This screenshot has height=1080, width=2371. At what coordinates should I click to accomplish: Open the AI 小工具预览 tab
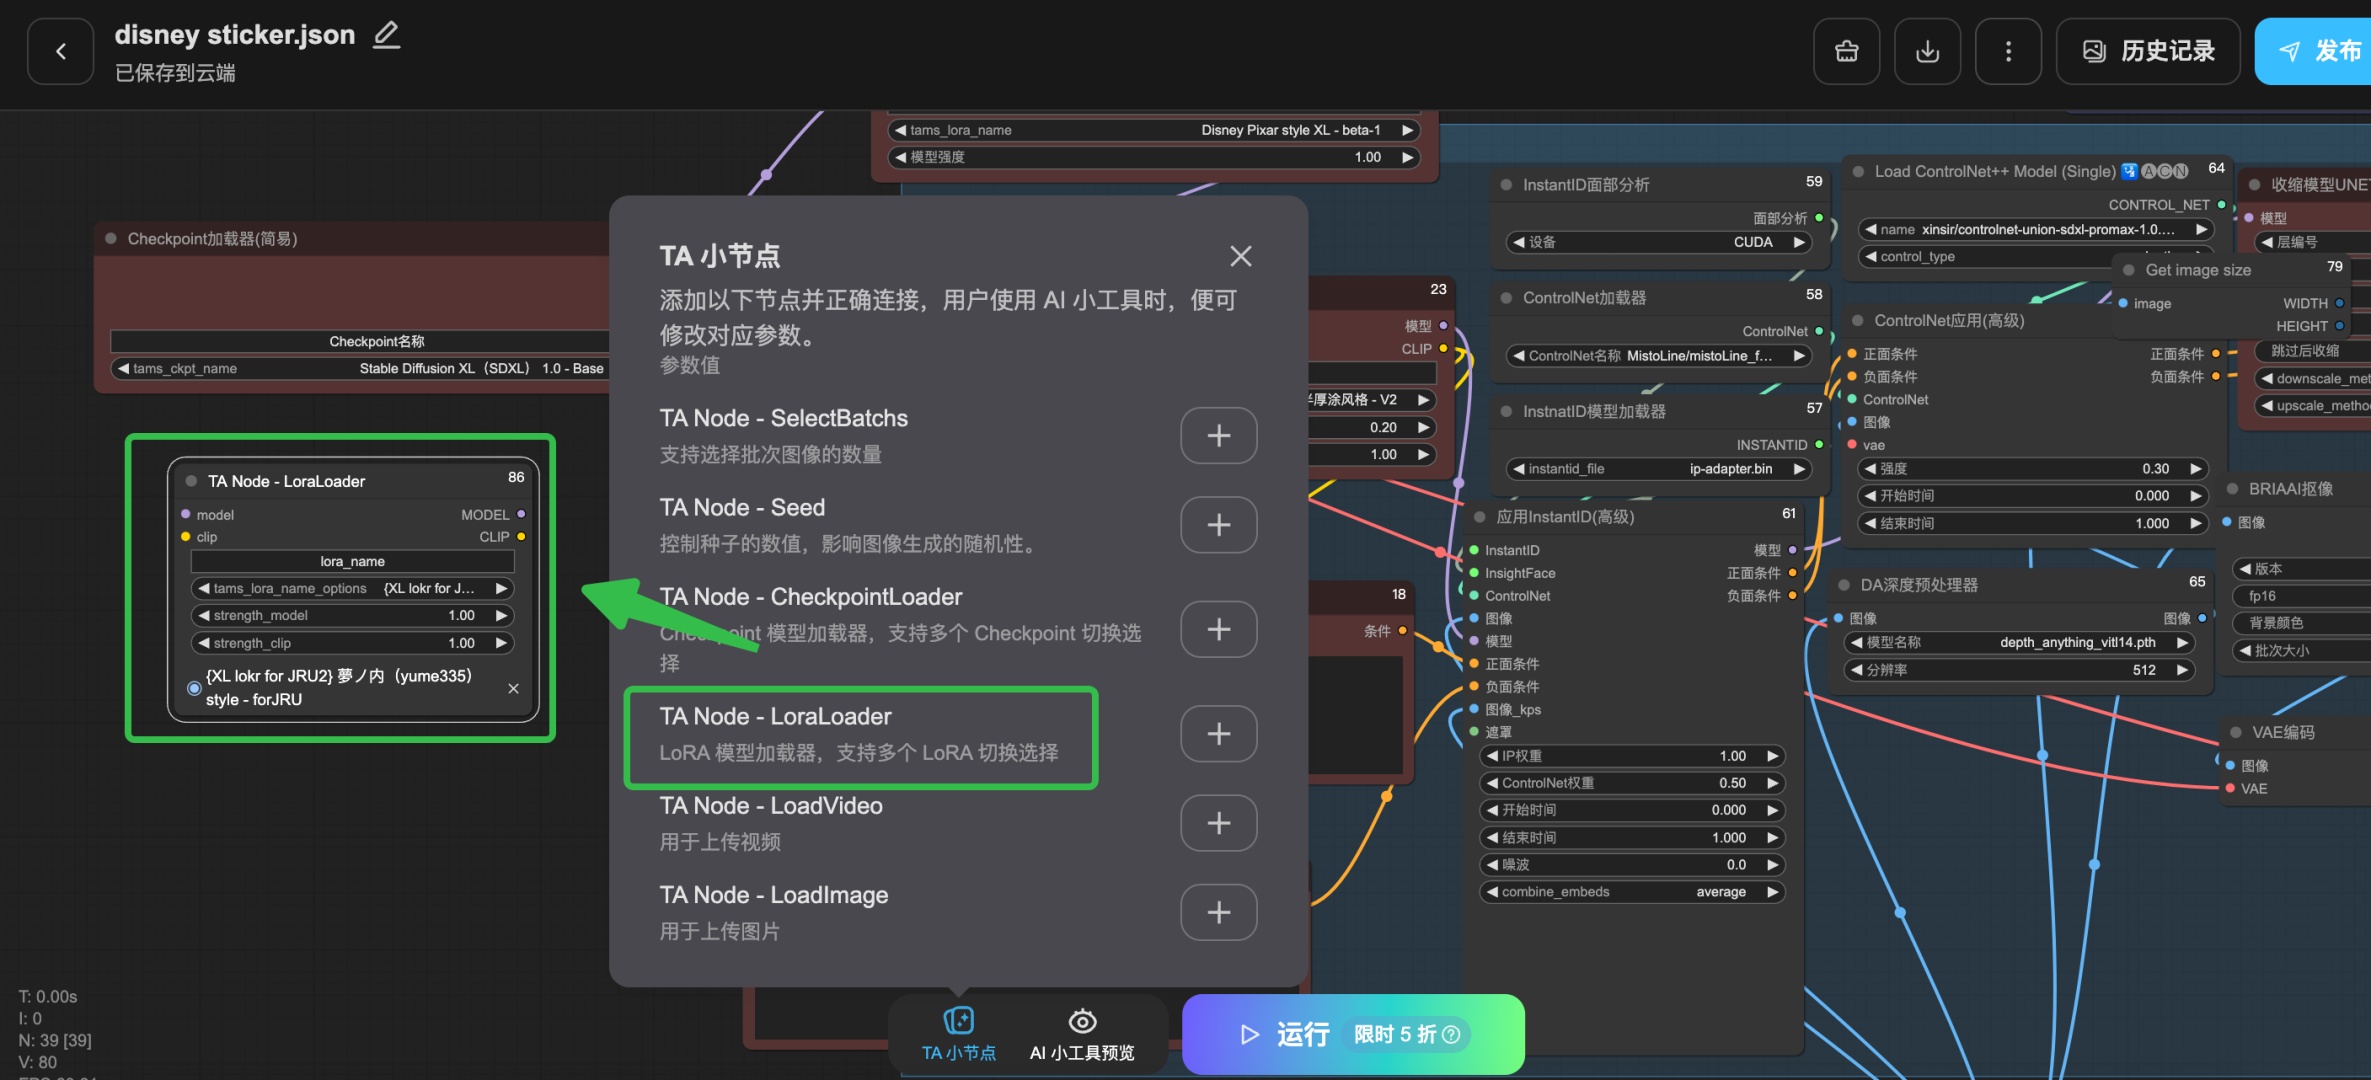tap(1082, 1034)
